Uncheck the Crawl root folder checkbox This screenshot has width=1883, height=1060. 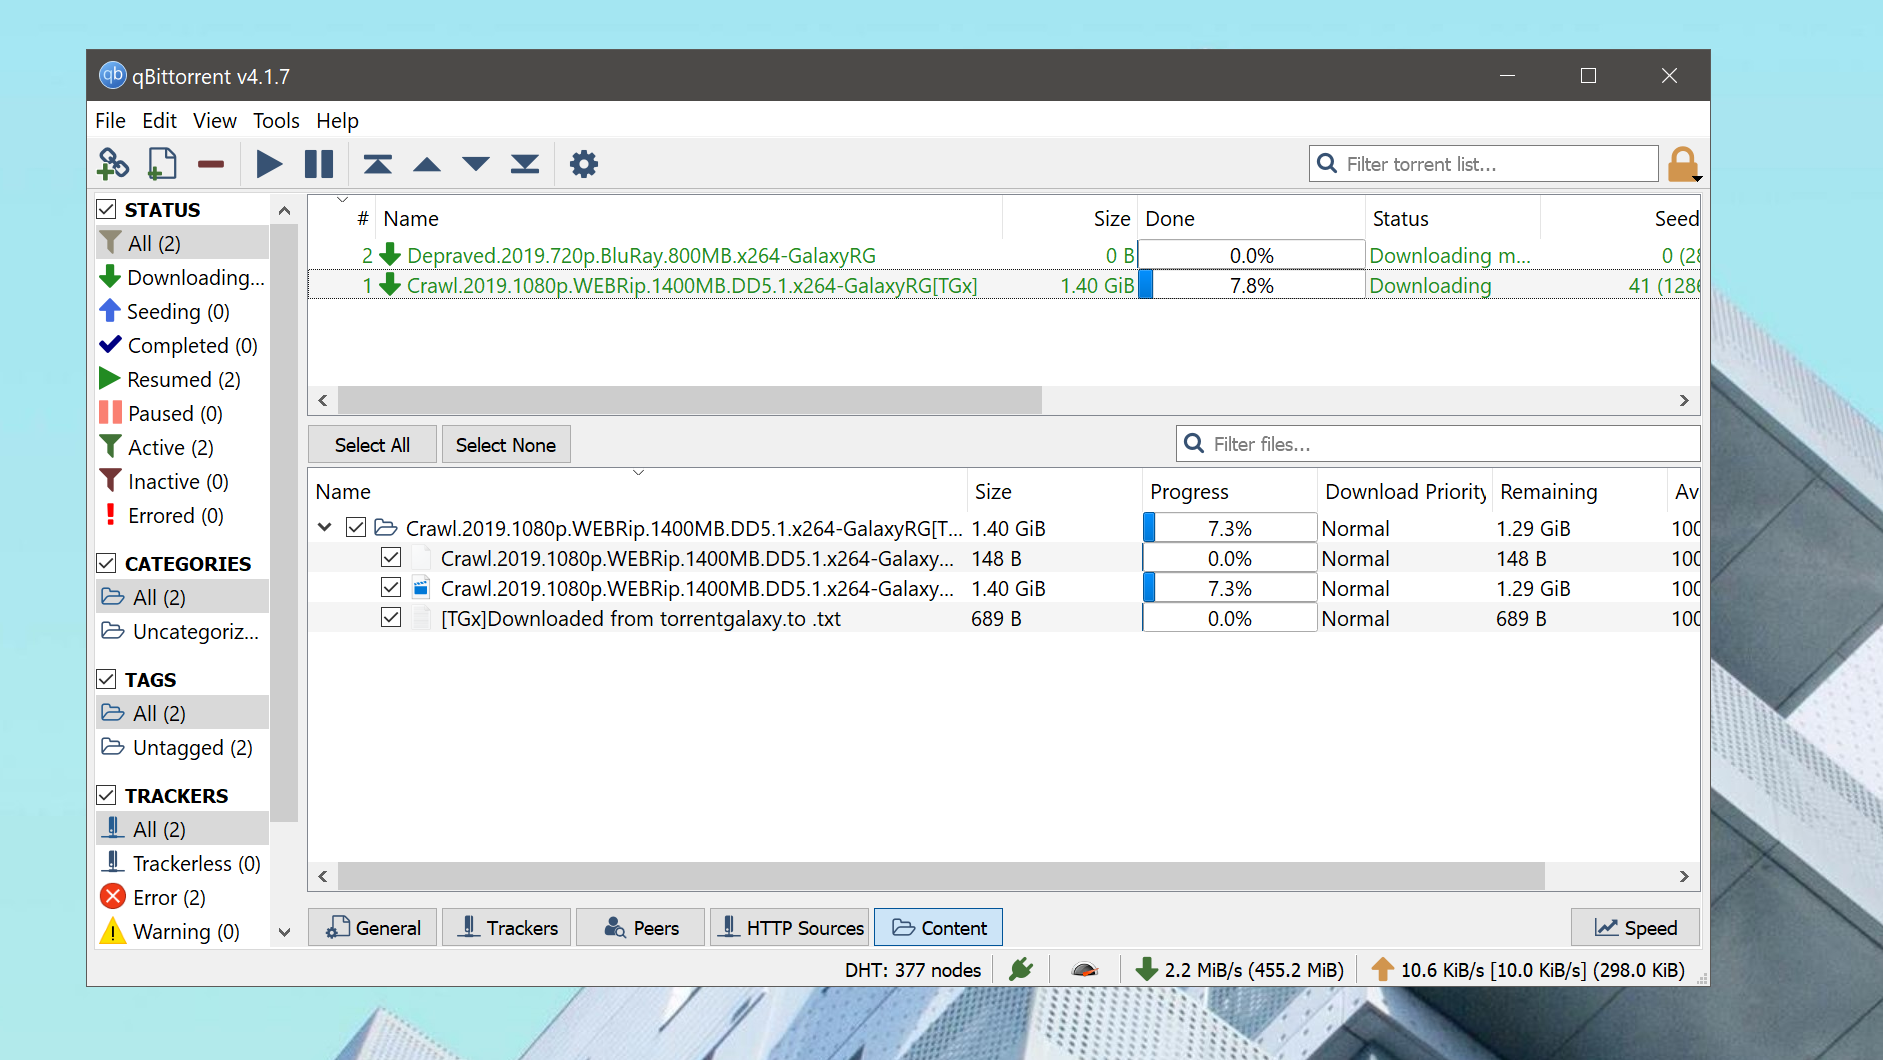click(356, 527)
